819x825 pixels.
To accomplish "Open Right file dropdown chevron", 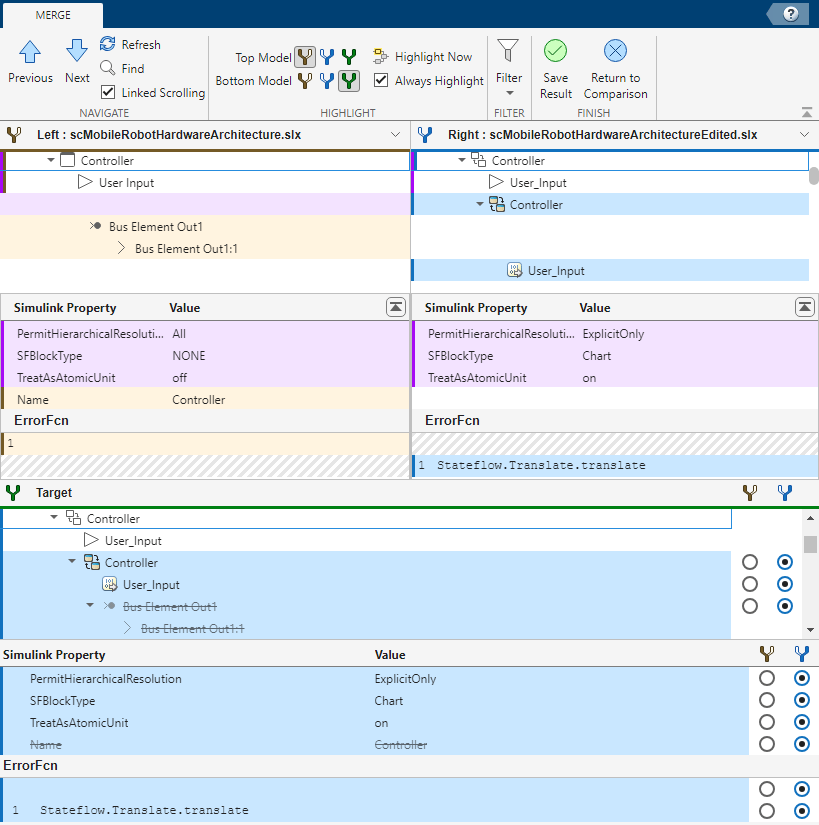I will pyautogui.click(x=804, y=135).
